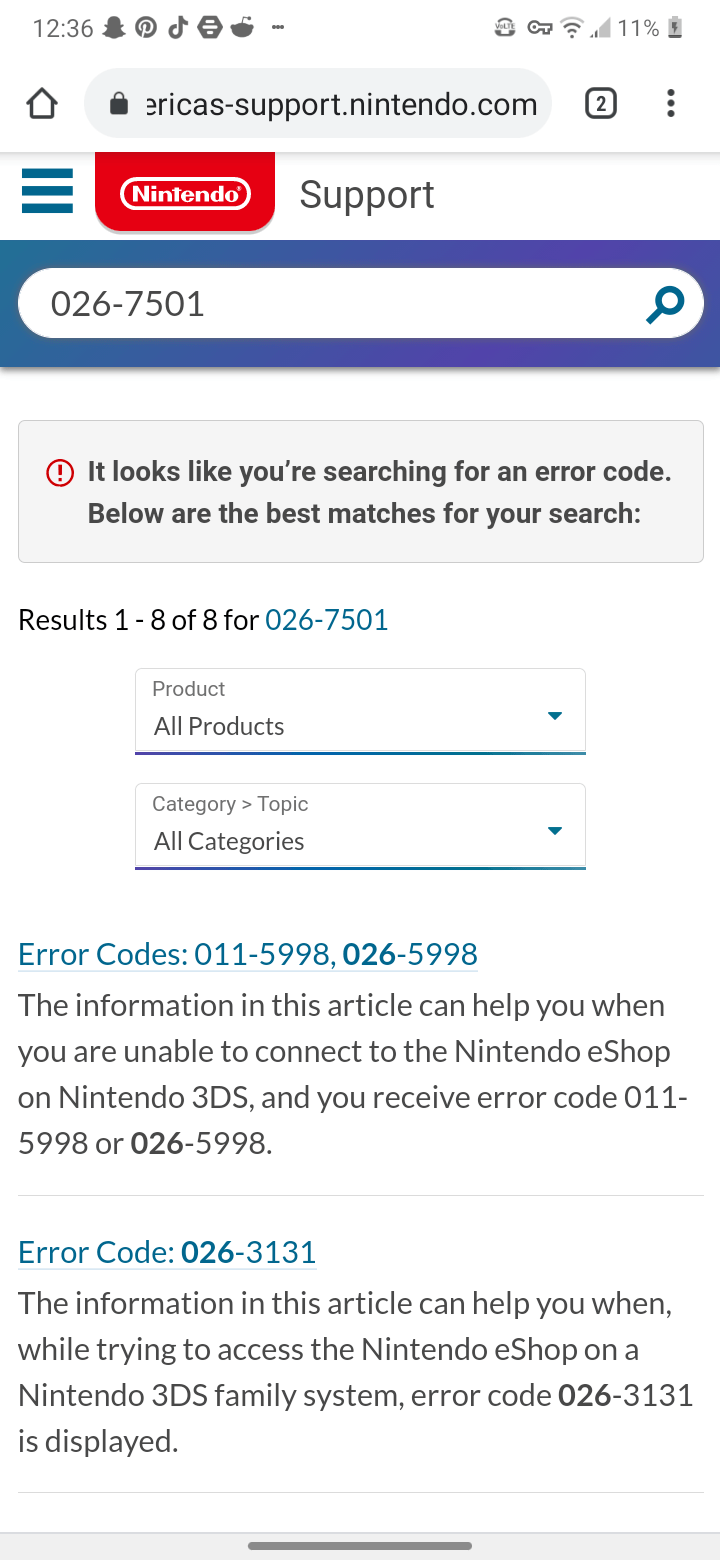Viewport: 720px width, 1560px height.
Task: Click the error code alert icon
Action: pyautogui.click(x=59, y=472)
